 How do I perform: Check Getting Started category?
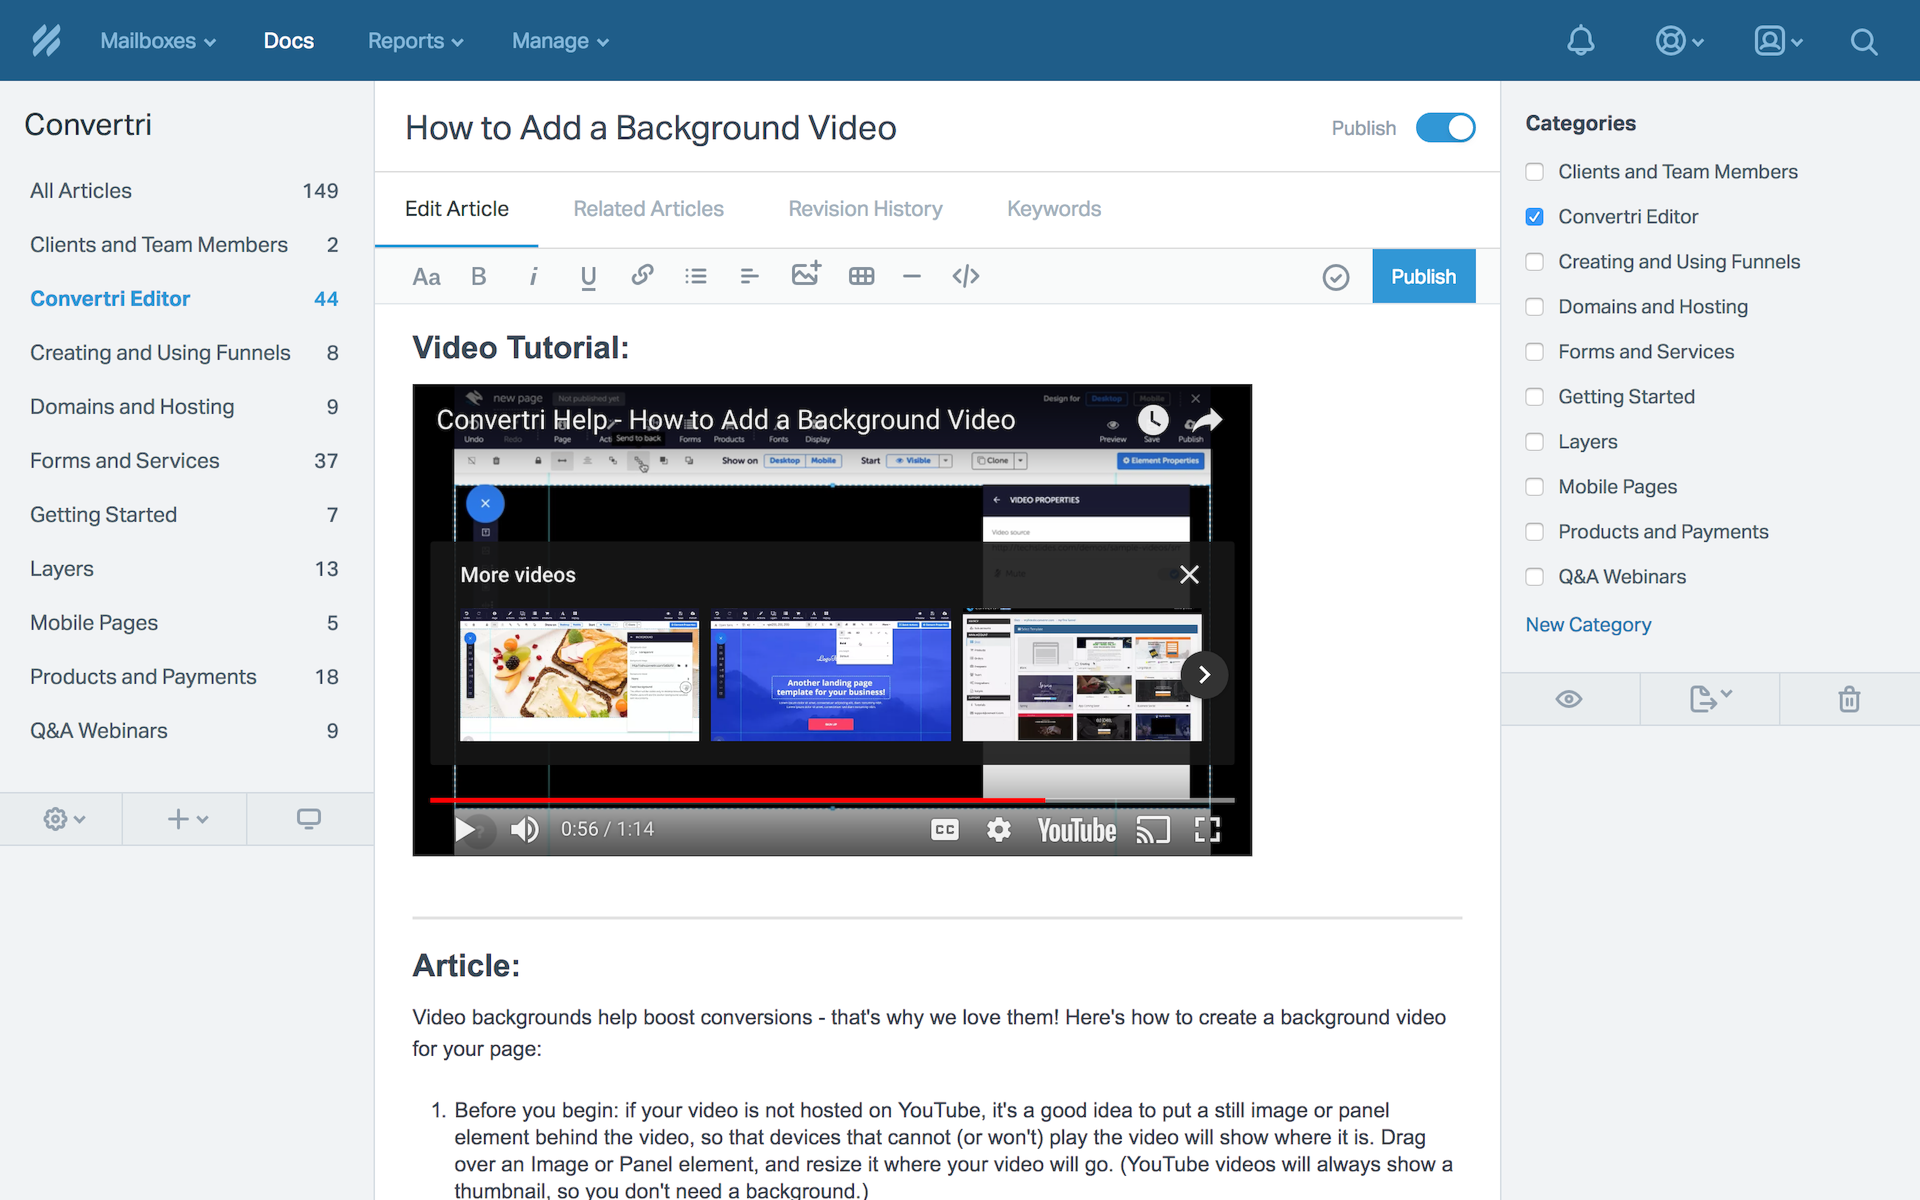(1535, 397)
